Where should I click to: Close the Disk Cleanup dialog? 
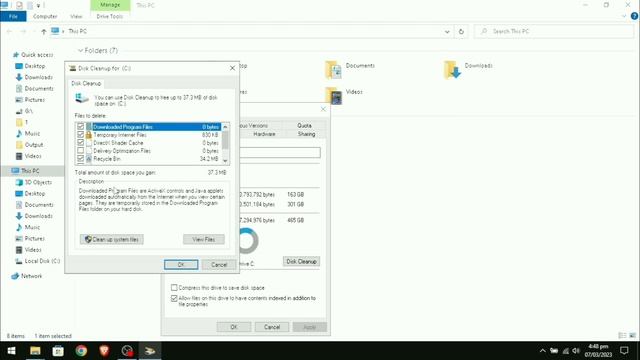pos(232,68)
